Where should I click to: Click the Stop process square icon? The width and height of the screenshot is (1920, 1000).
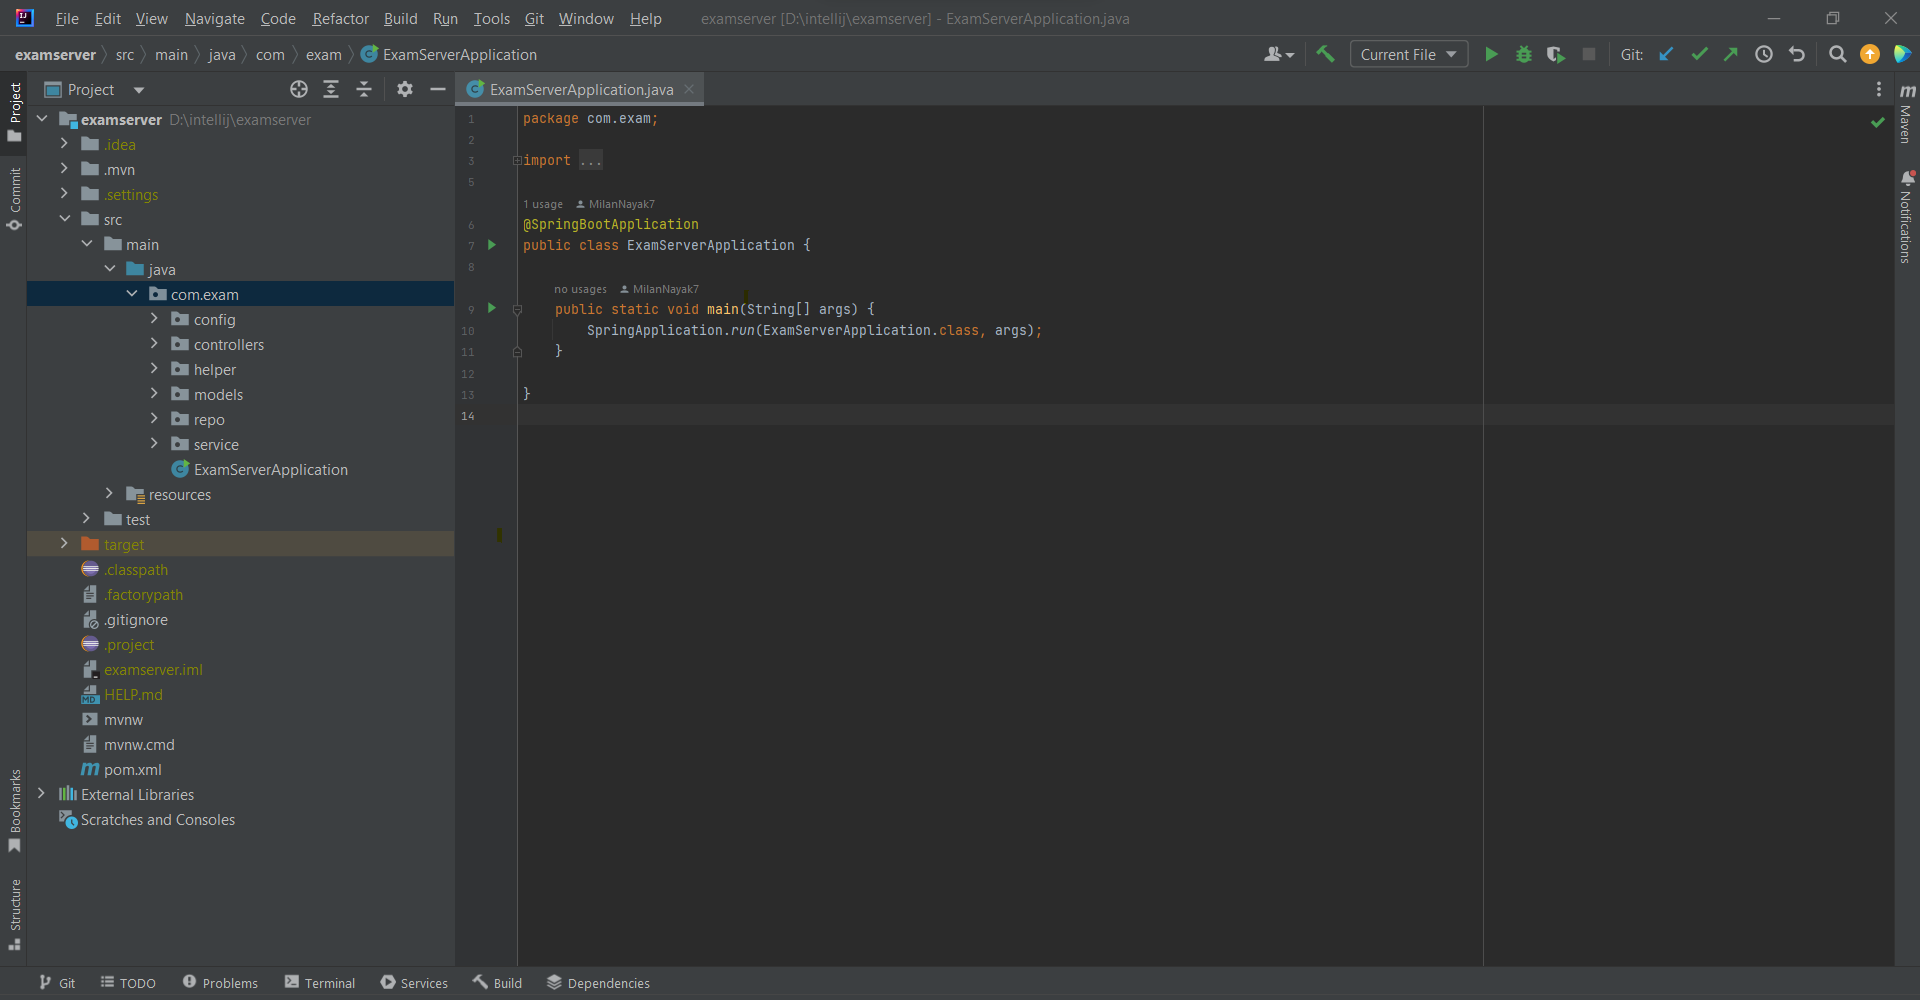[1589, 54]
